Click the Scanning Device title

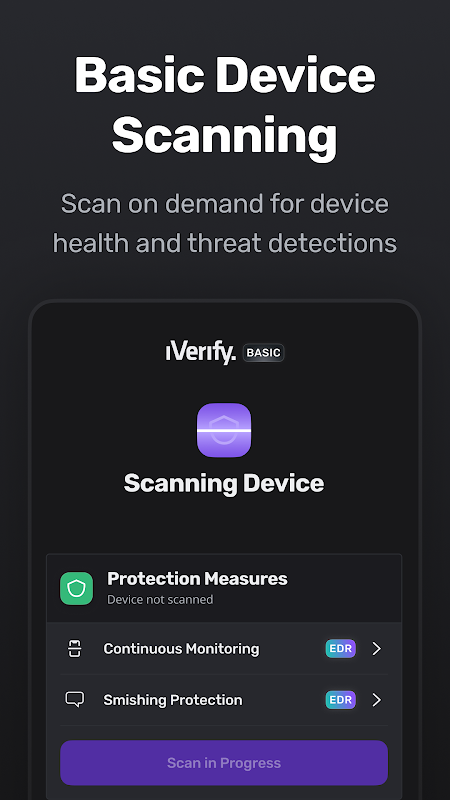pyautogui.click(x=224, y=483)
